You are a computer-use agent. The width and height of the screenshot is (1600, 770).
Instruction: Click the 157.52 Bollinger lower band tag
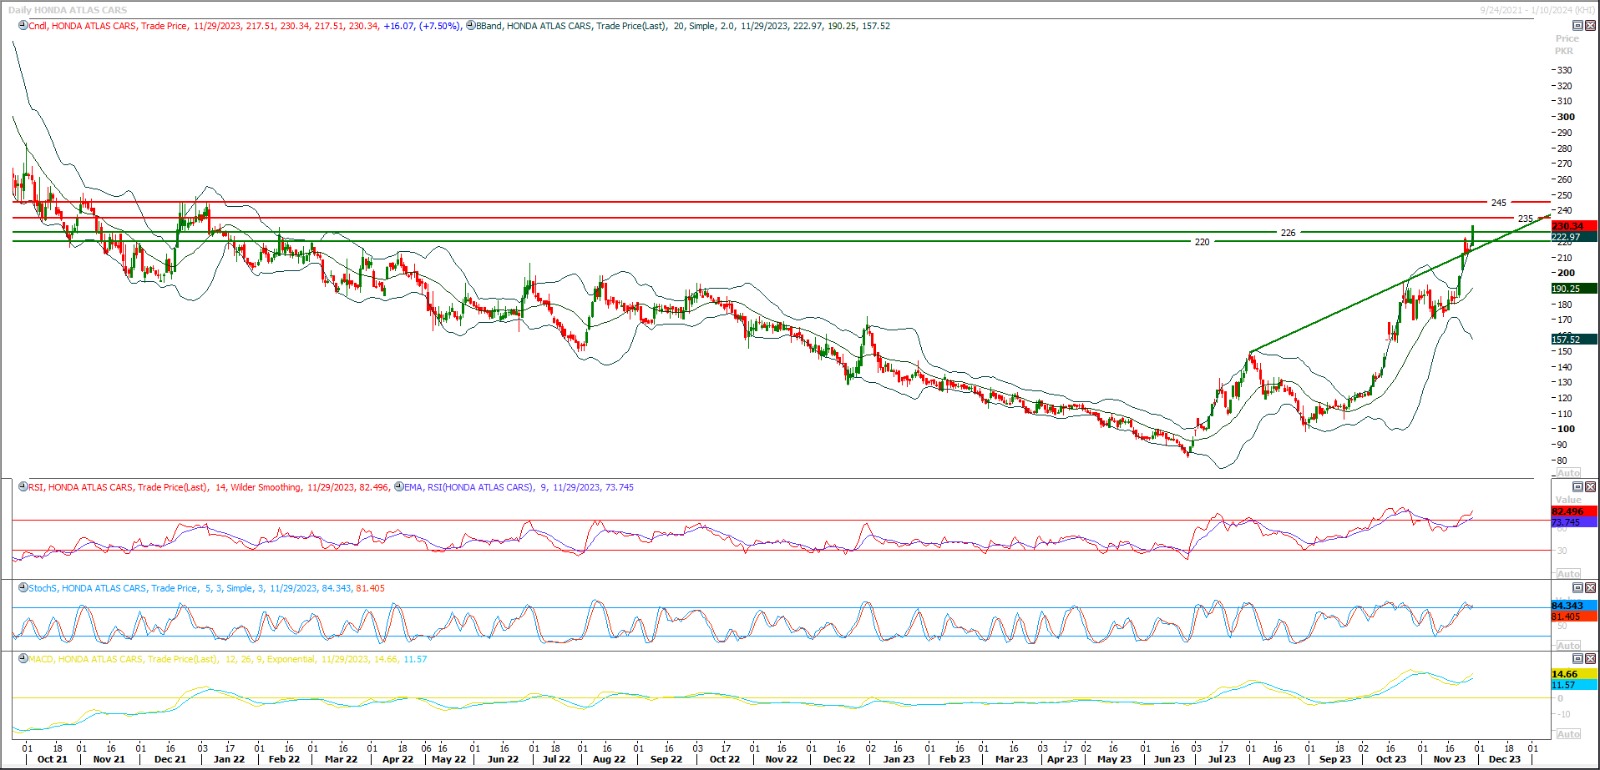click(1573, 339)
